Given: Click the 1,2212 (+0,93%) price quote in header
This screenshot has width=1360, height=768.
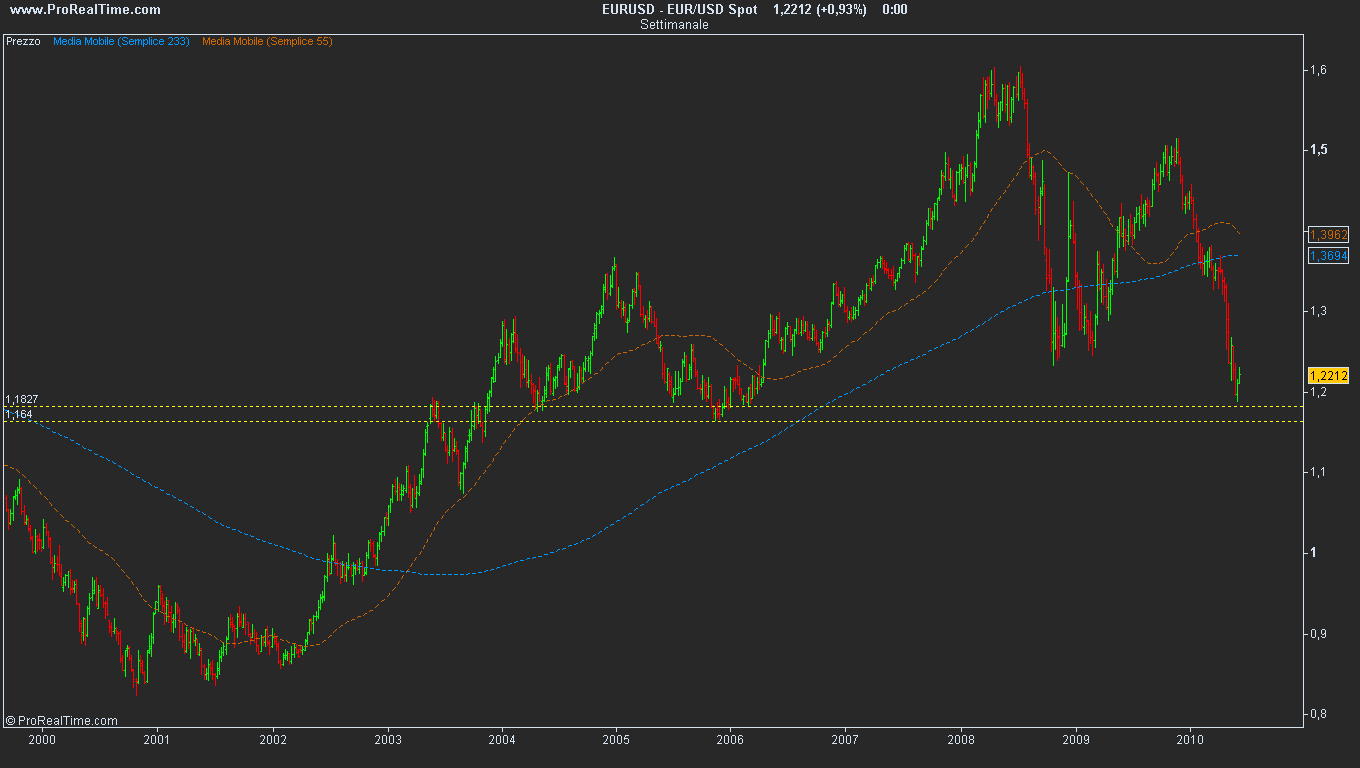Looking at the screenshot, I should coord(820,9).
